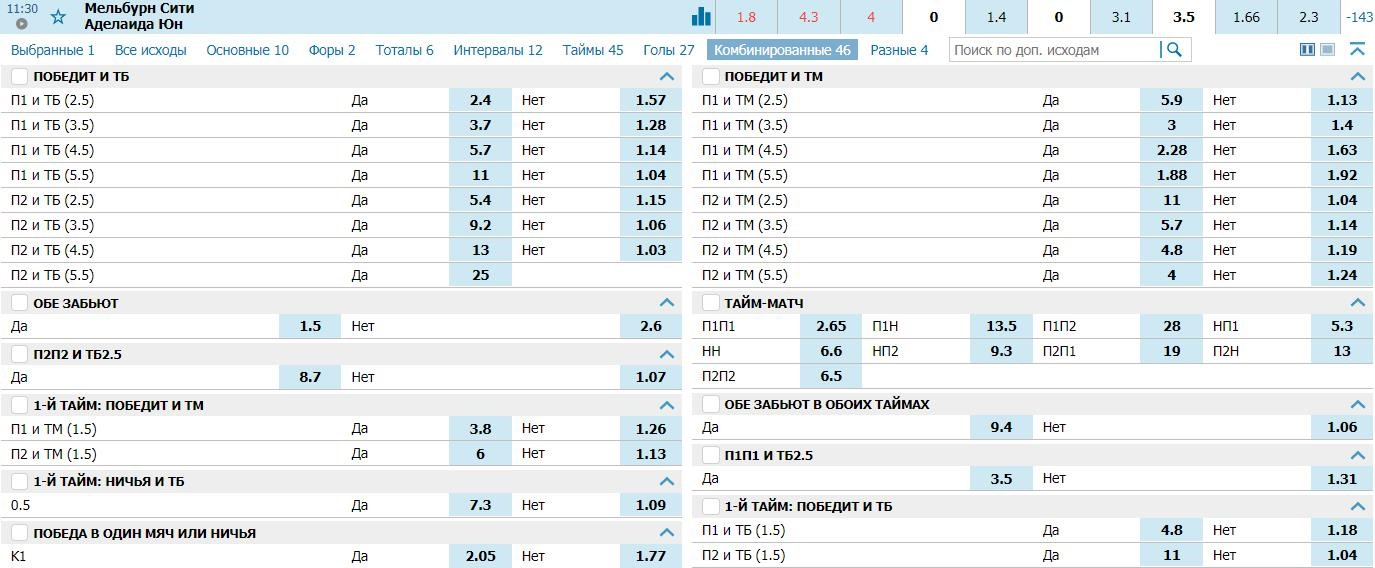Open the Основные 10 tab
The image size is (1375, 568).
click(x=248, y=50)
